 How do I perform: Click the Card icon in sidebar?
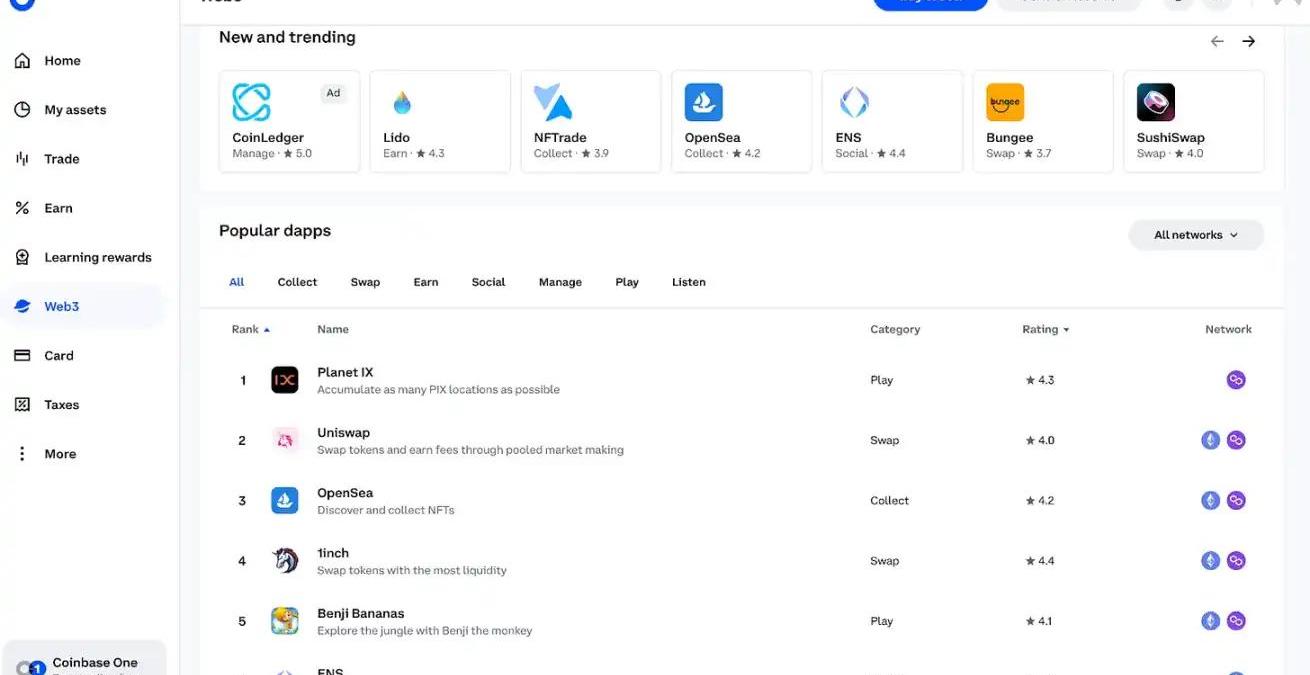[x=22, y=356]
